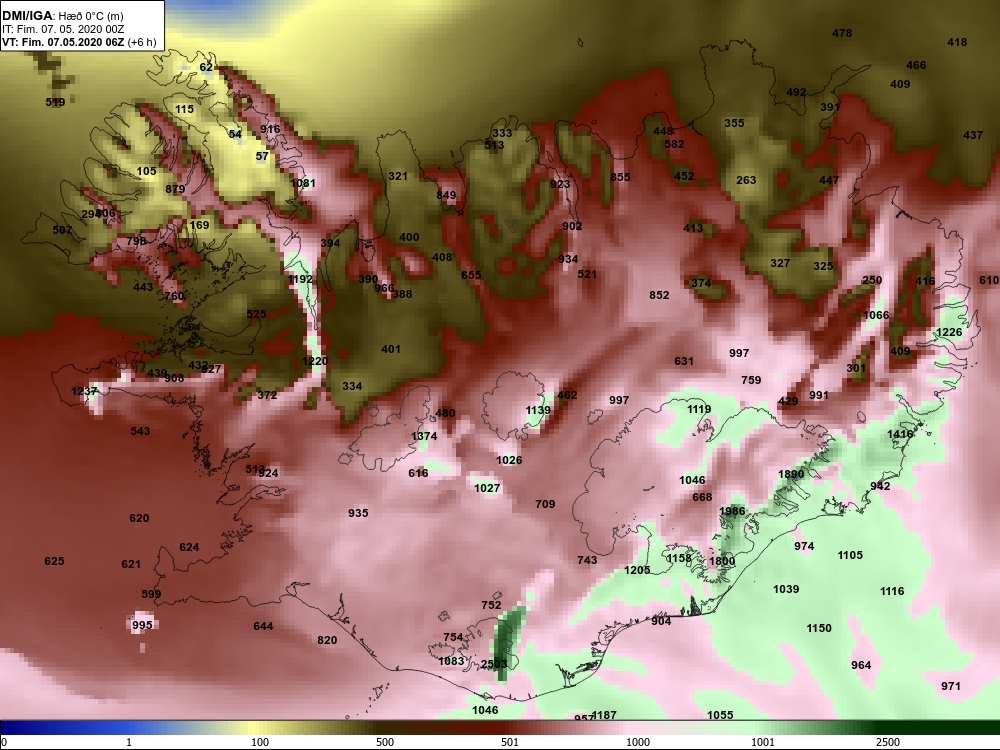Select the 1986 height value
The width and height of the screenshot is (1000, 750).
tap(732, 511)
